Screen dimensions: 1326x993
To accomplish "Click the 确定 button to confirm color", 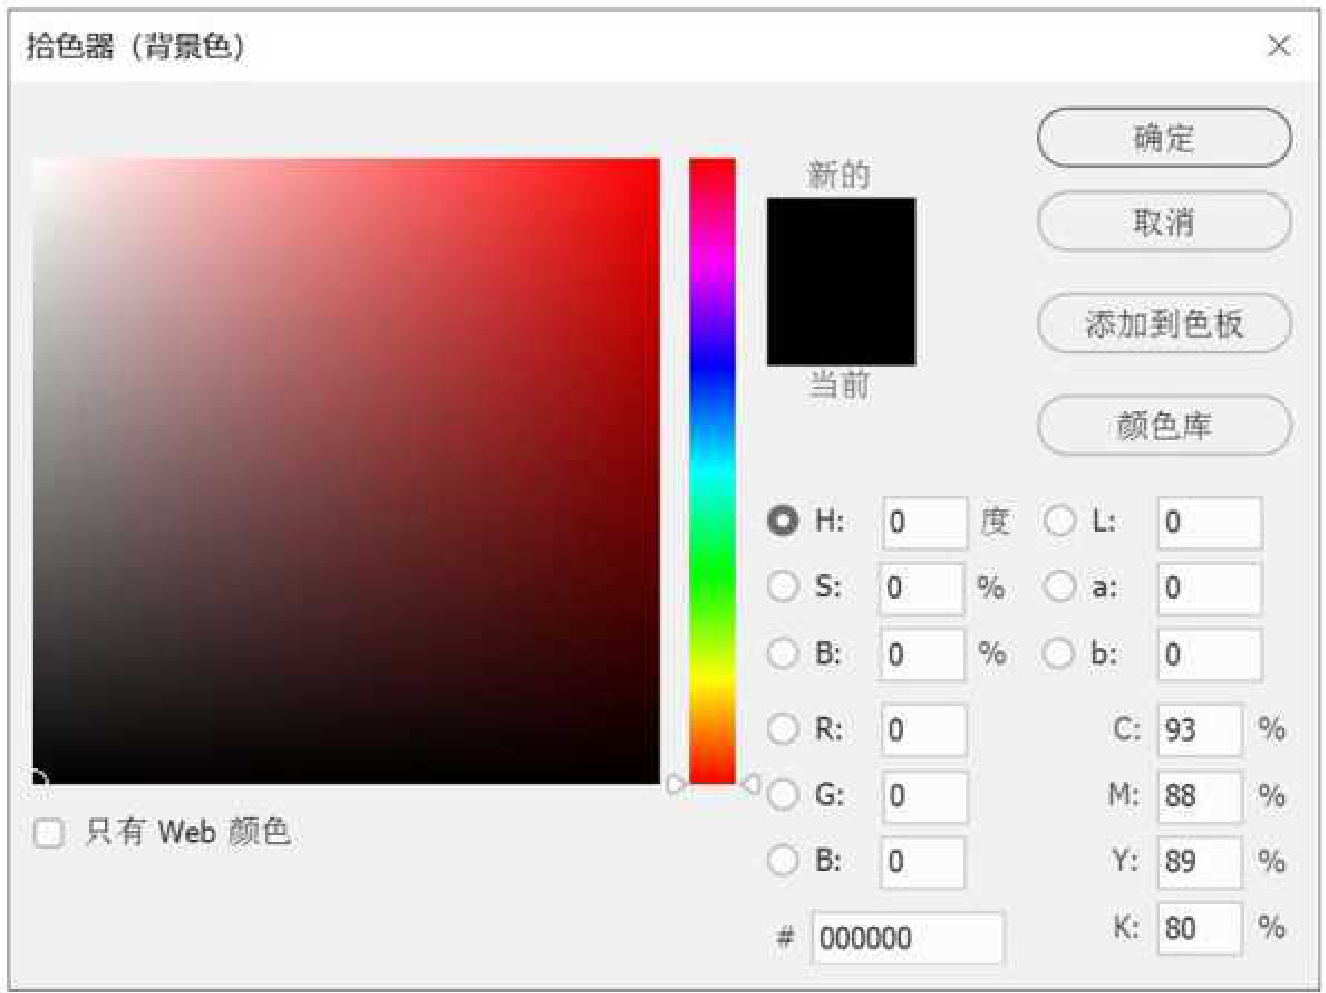I will [x=1163, y=137].
